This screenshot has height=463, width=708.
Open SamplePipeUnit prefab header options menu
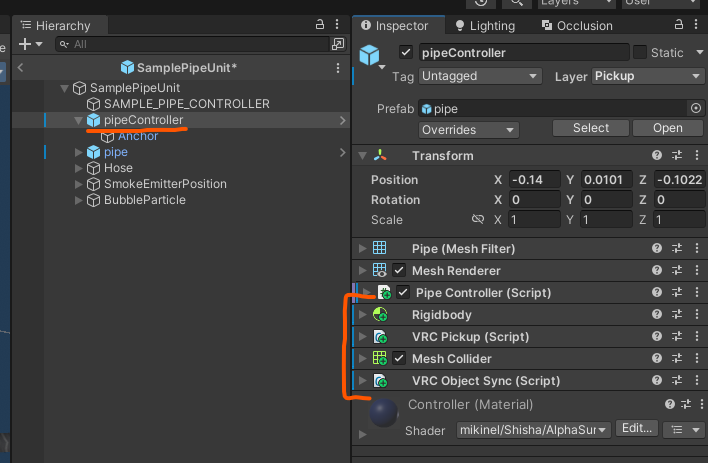338,68
